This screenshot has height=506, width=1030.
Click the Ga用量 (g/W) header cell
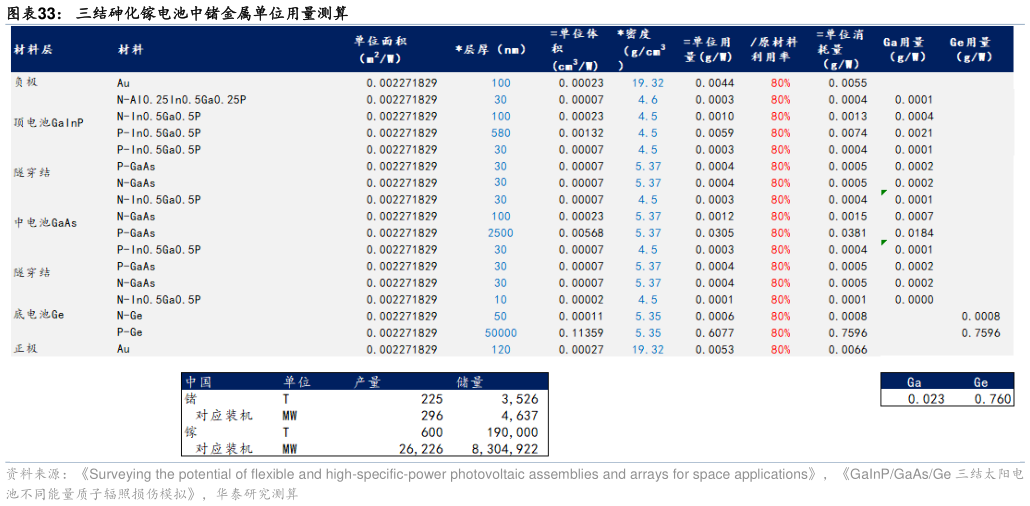[x=902, y=49]
